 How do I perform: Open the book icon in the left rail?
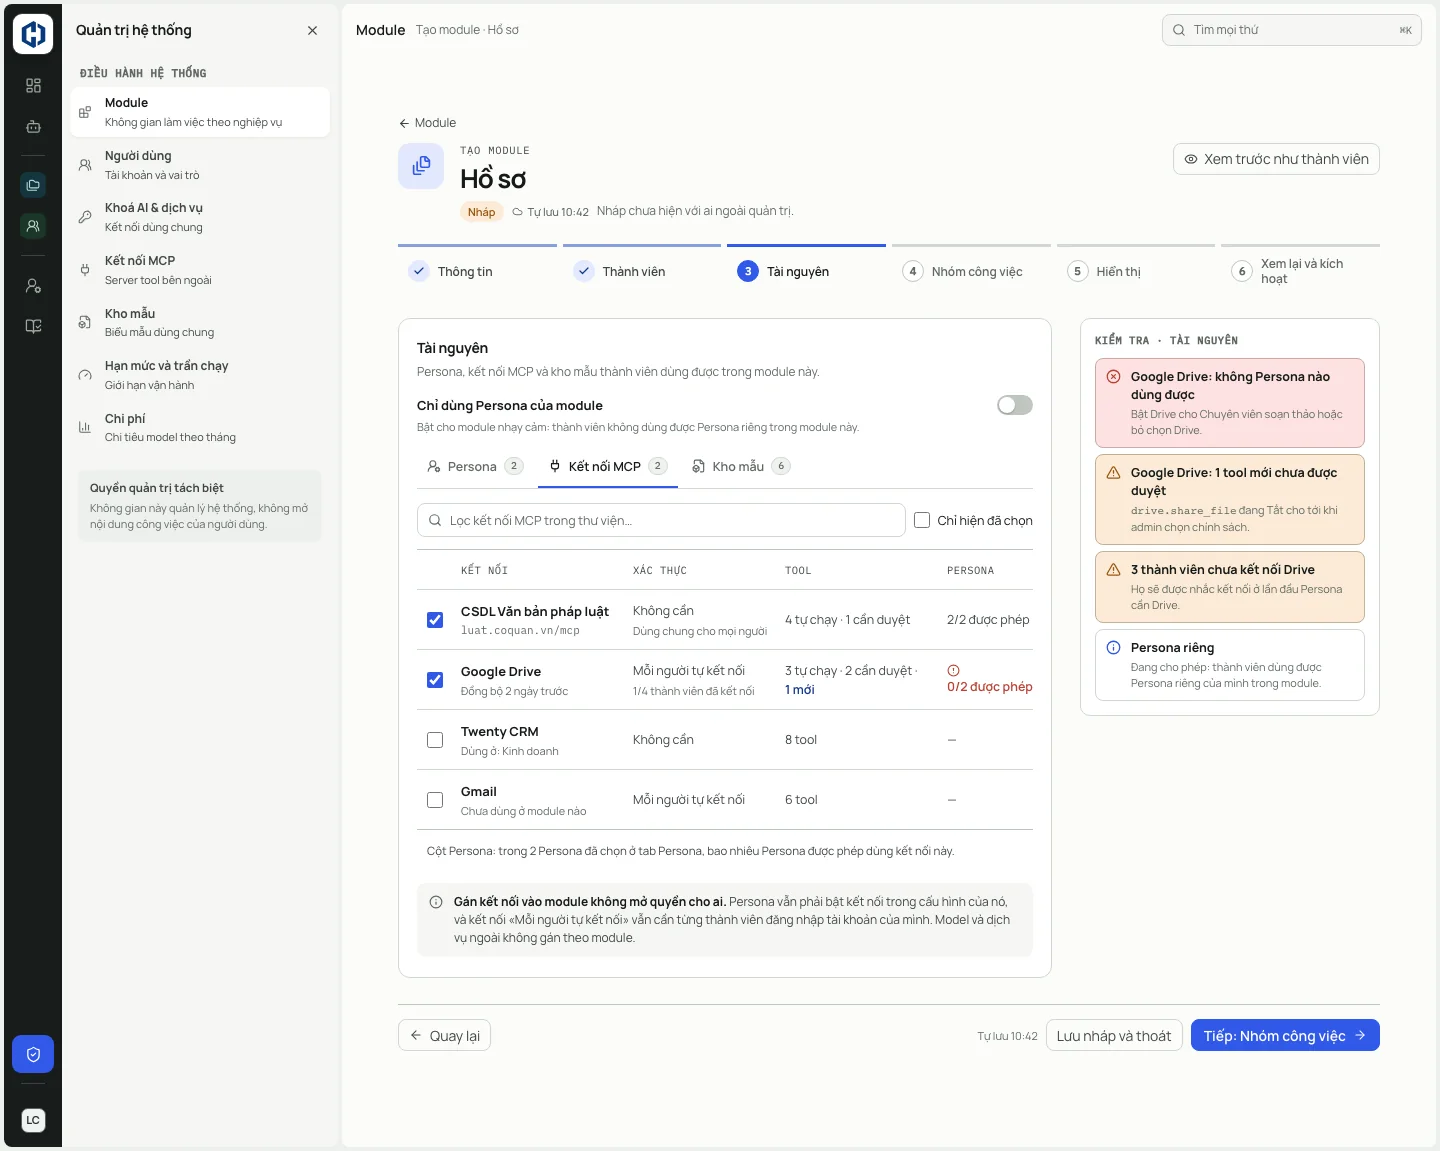[x=33, y=326]
